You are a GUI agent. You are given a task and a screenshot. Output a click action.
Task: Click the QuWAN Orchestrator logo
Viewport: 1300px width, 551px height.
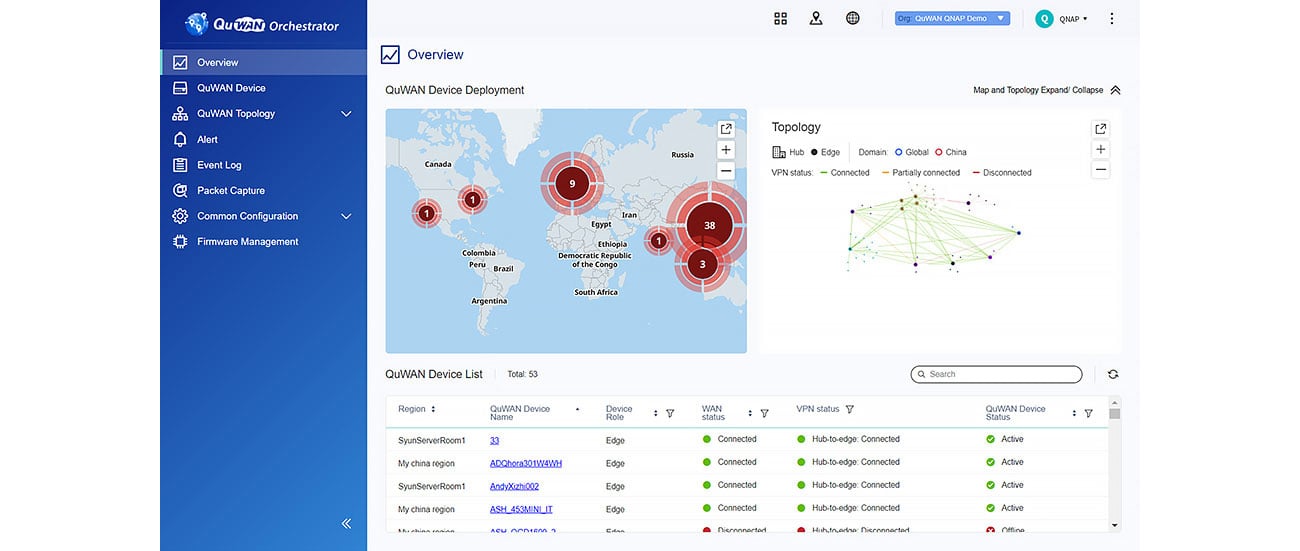coord(262,25)
